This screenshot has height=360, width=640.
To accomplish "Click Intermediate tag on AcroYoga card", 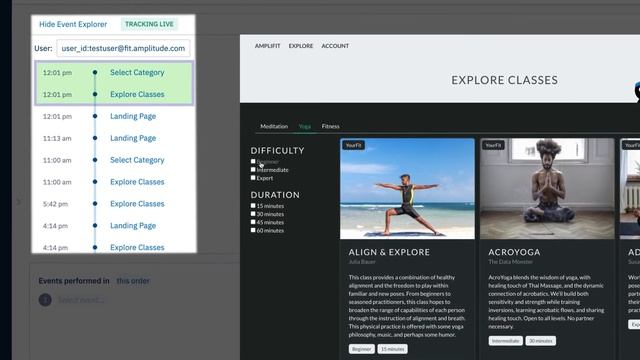I will click(x=505, y=341).
